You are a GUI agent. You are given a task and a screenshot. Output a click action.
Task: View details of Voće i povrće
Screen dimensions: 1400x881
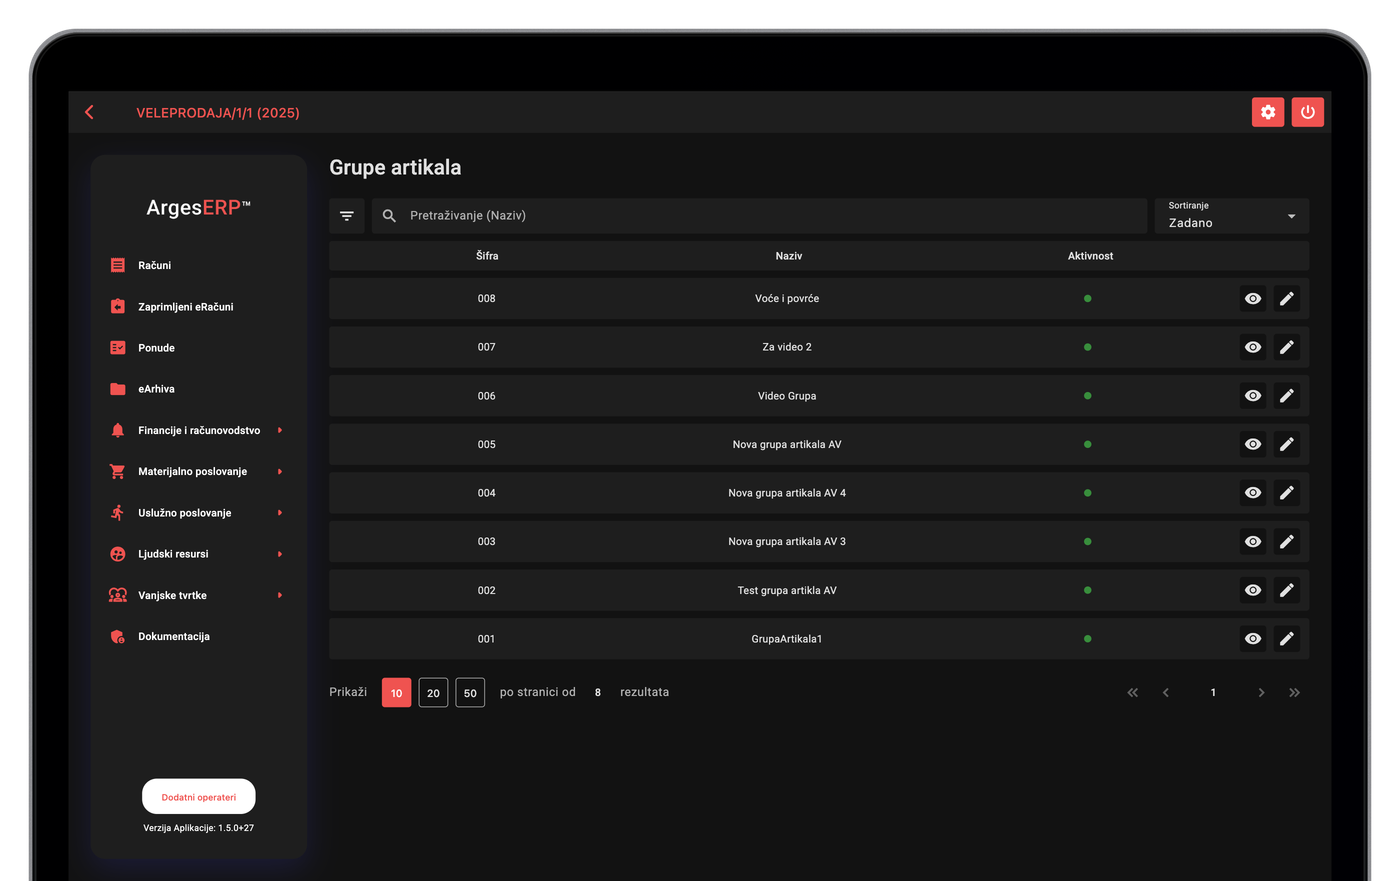pyautogui.click(x=1253, y=298)
